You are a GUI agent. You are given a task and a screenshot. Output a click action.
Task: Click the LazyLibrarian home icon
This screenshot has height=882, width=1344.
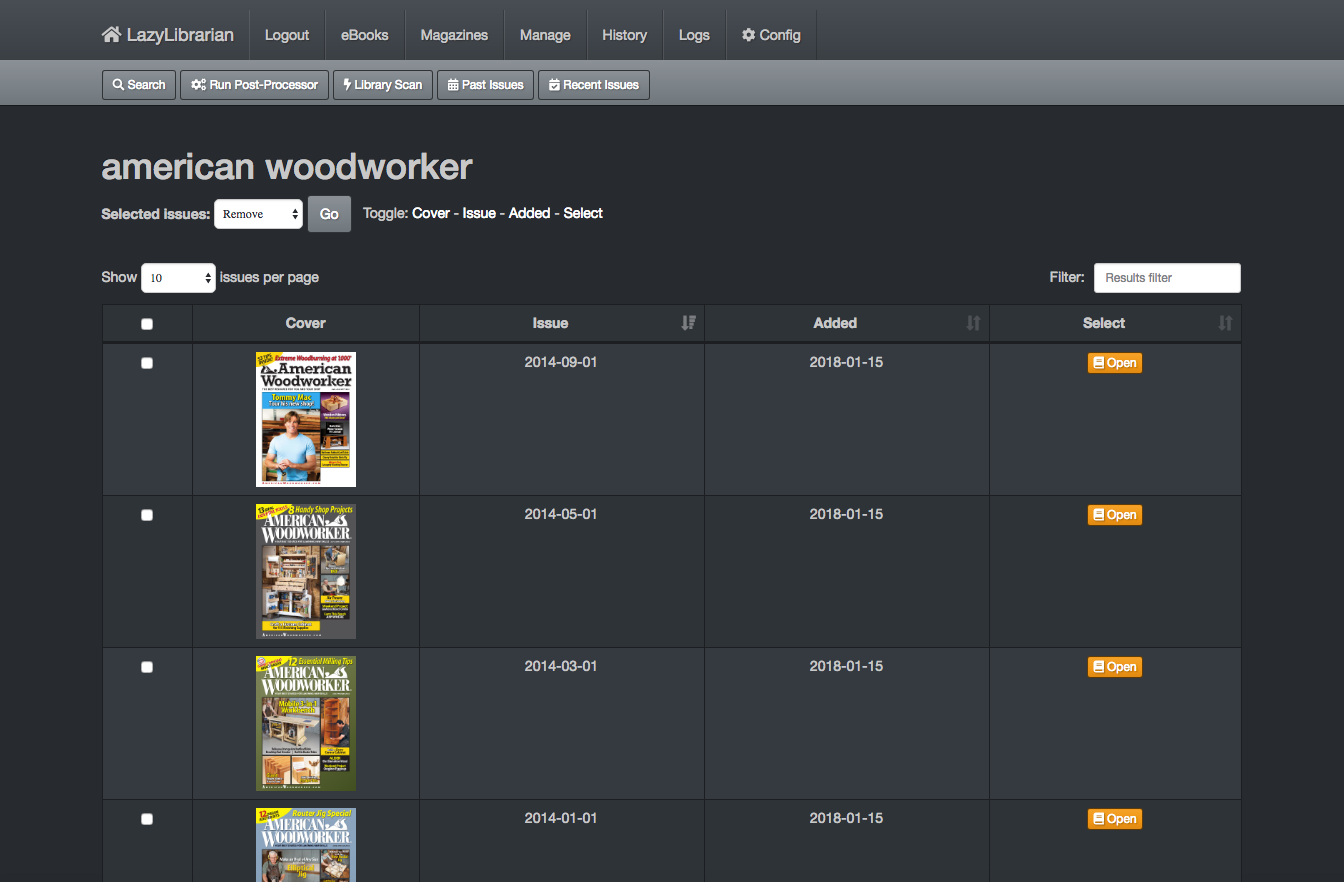111,35
